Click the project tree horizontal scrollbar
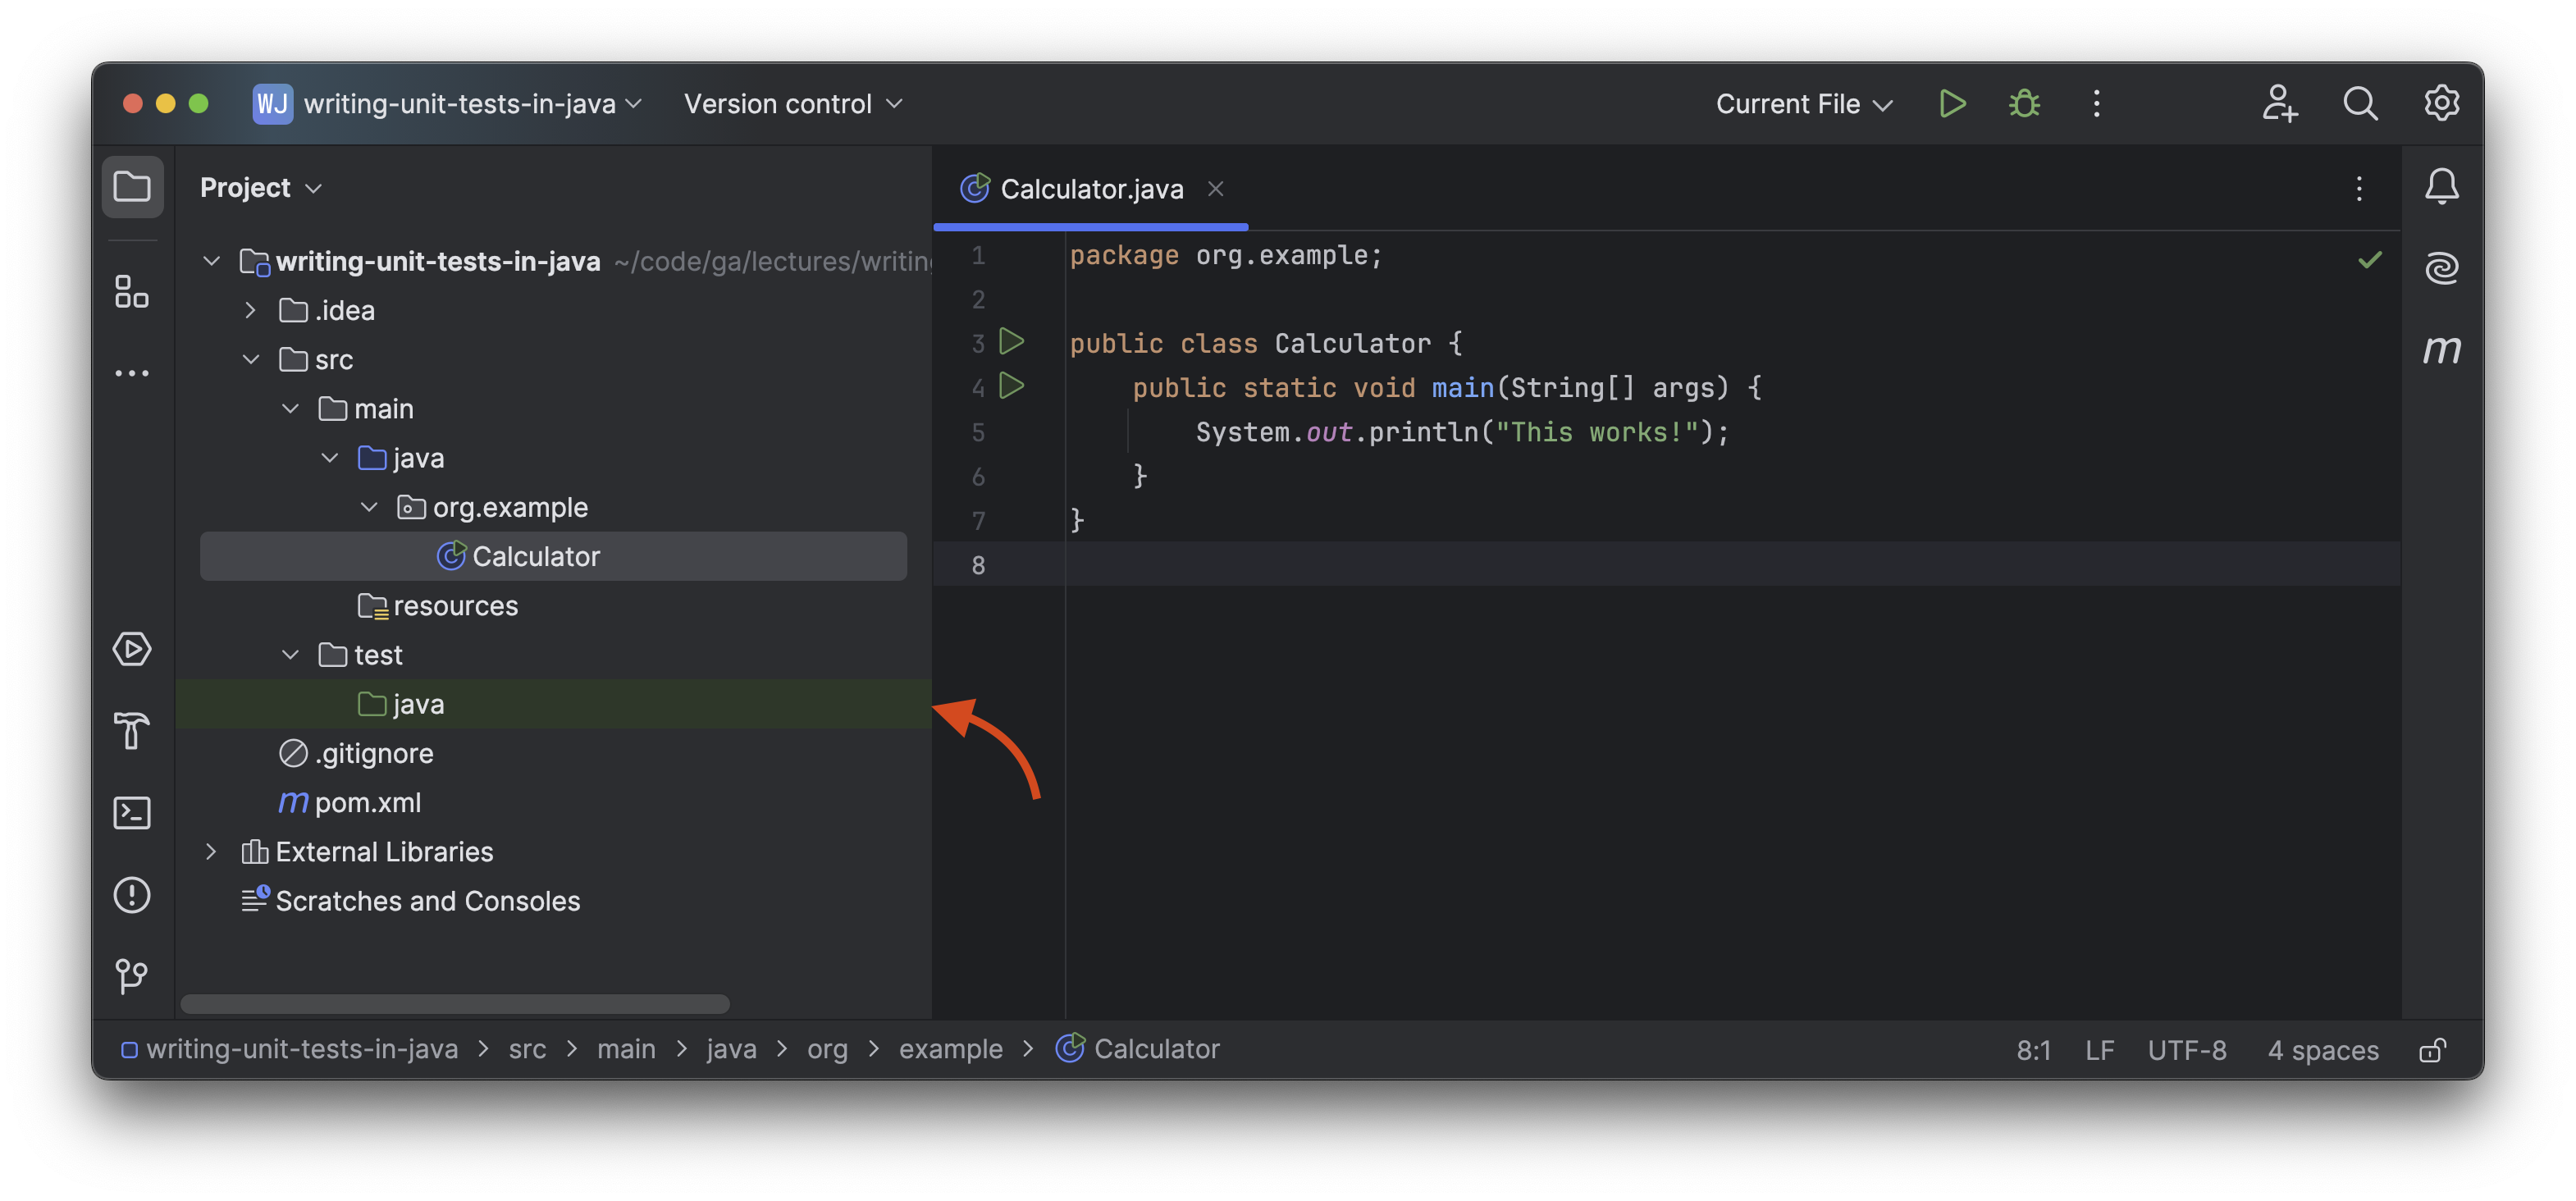Image resolution: width=2576 pixels, height=1201 pixels. point(455,1003)
